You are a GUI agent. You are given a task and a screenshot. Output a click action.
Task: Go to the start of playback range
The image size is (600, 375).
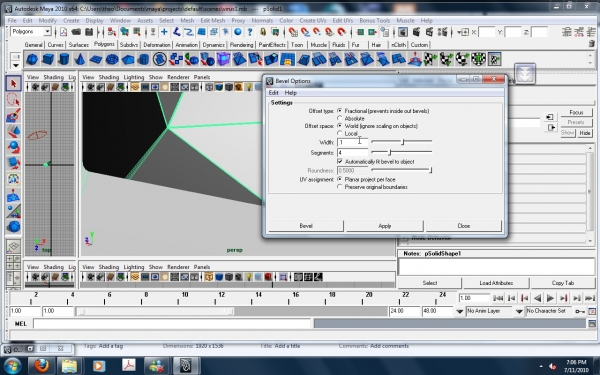click(x=498, y=298)
